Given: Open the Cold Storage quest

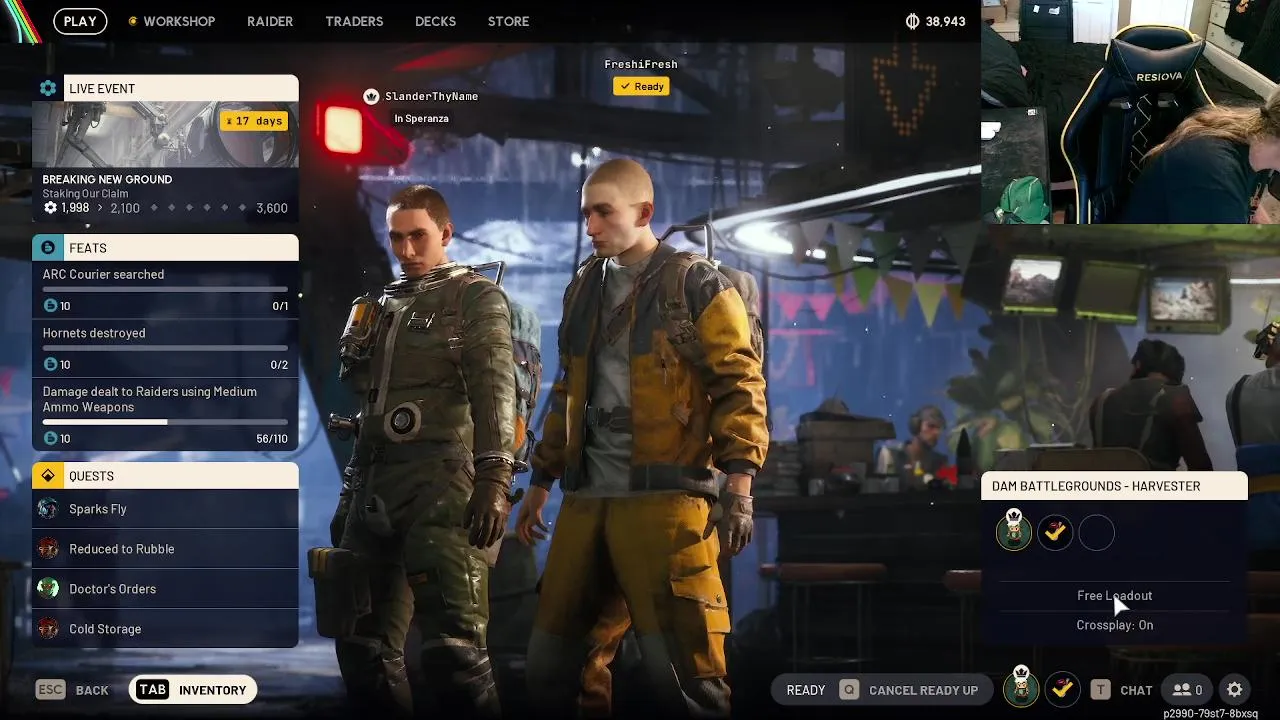Looking at the screenshot, I should coord(165,629).
